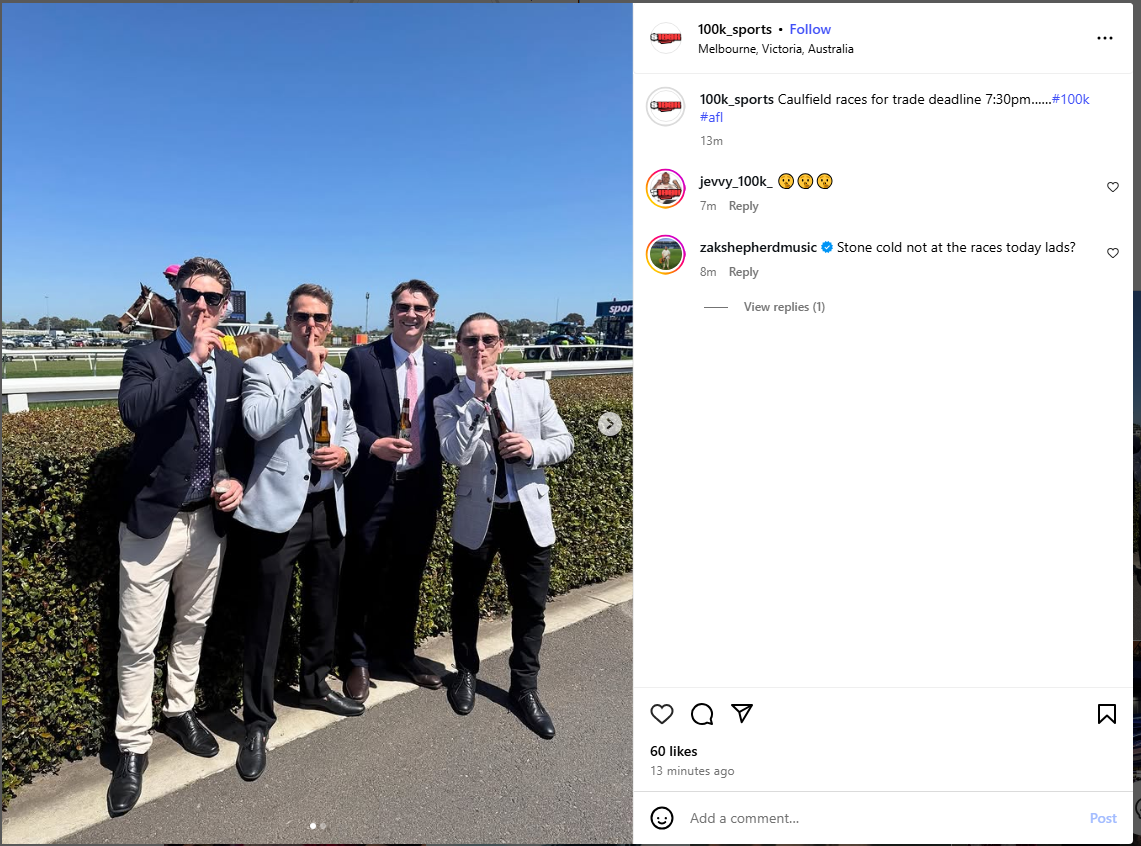Share the post with paper plane icon
Screen dimensions: 1141x846
[x=742, y=713]
